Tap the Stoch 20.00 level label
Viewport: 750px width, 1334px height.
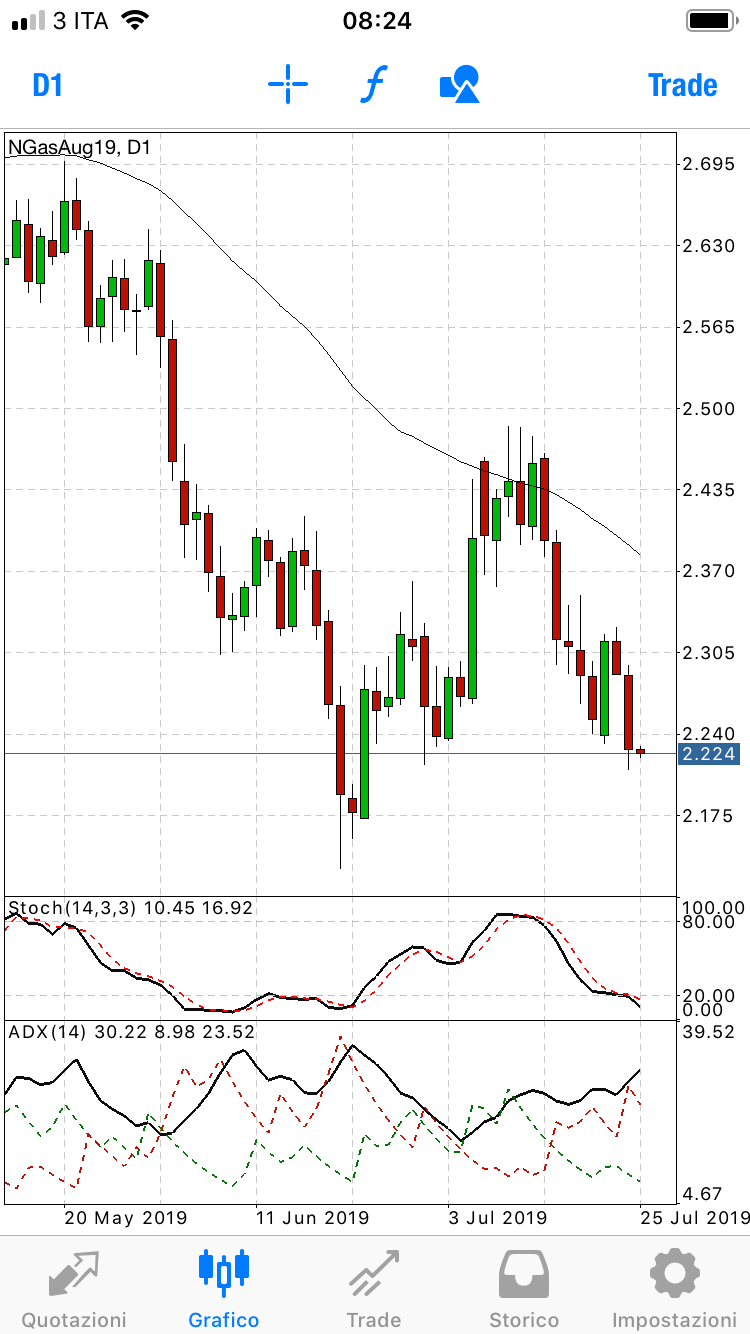pos(709,995)
